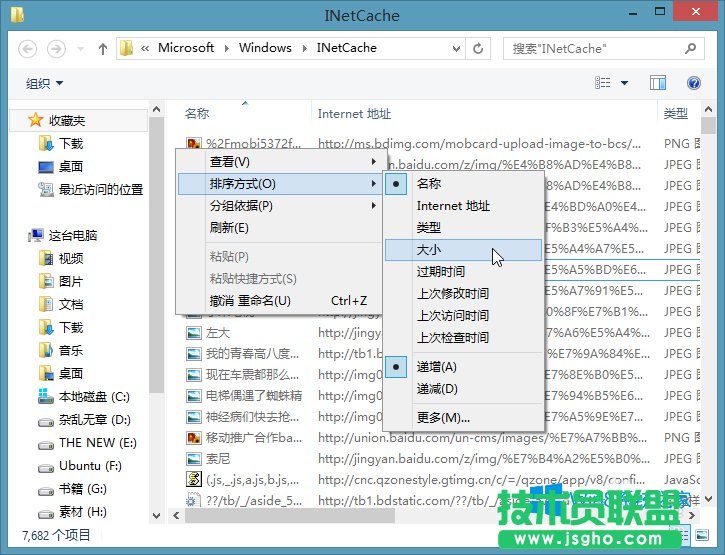Refresh the INetCache folder view
This screenshot has height=555, width=725.
[x=478, y=48]
